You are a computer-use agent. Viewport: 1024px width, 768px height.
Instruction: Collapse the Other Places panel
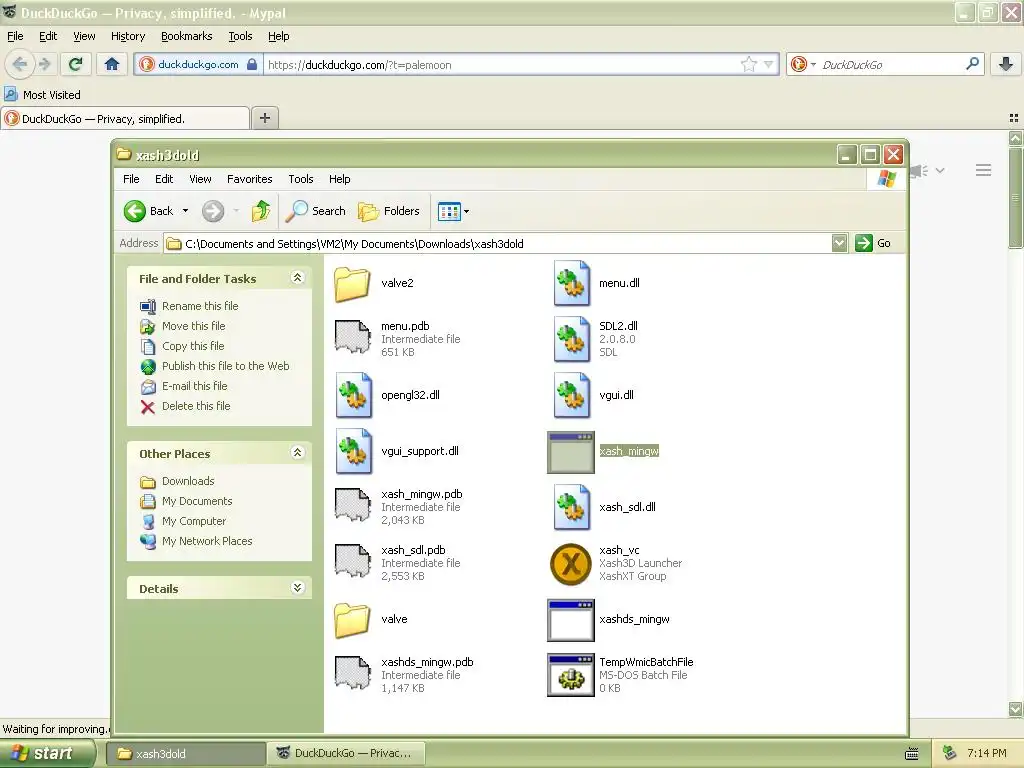[297, 453]
